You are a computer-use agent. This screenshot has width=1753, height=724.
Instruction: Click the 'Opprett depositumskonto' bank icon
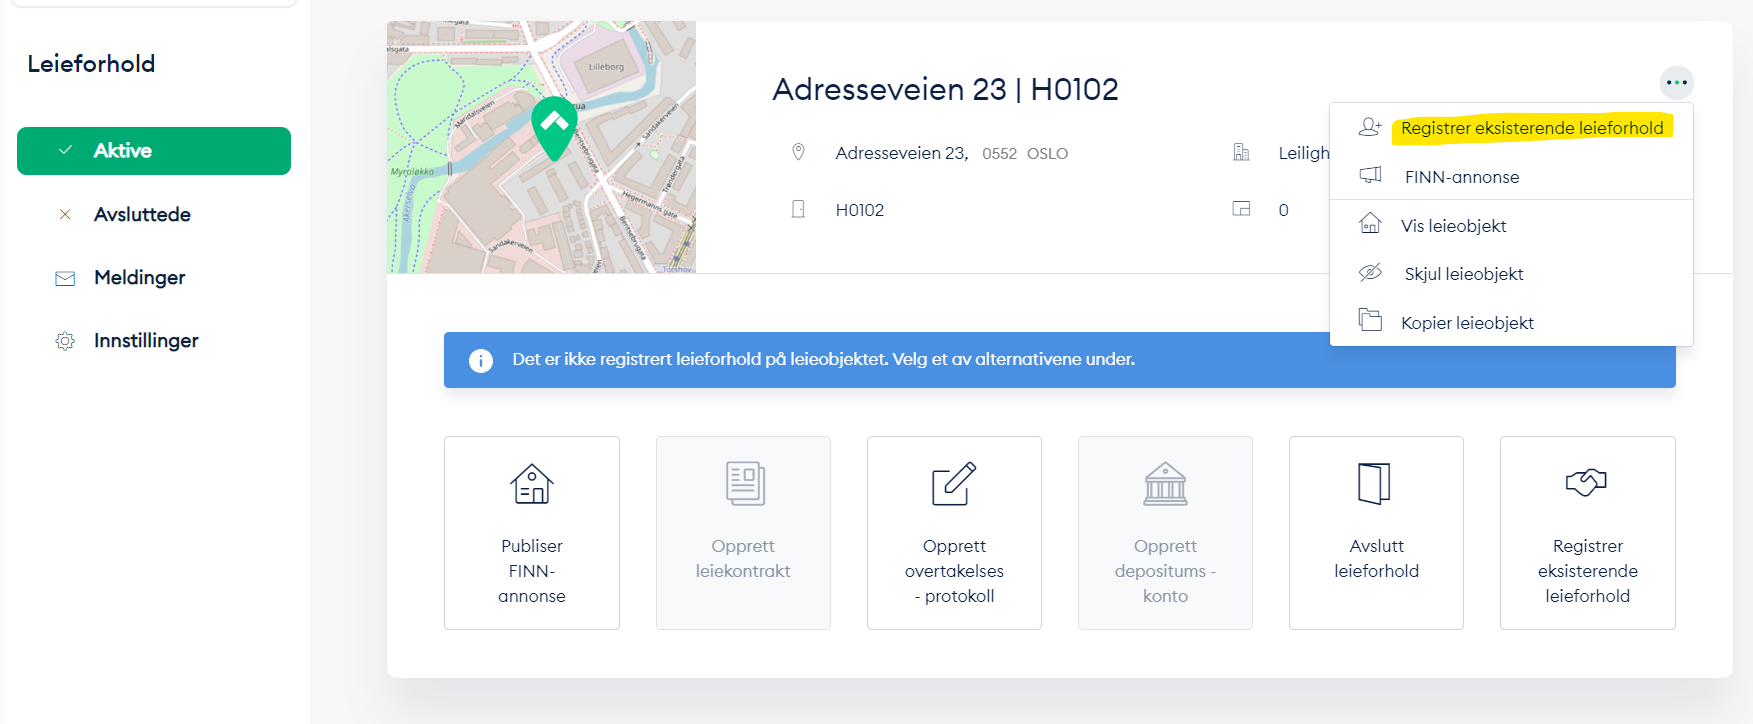(1165, 484)
